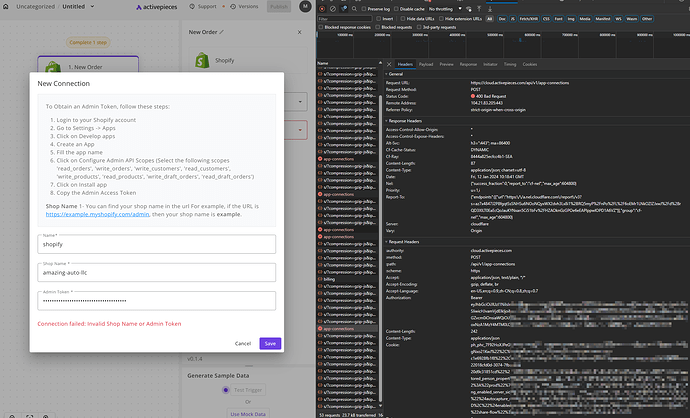Save the new Shopify connection
The width and height of the screenshot is (690, 418).
click(x=270, y=344)
